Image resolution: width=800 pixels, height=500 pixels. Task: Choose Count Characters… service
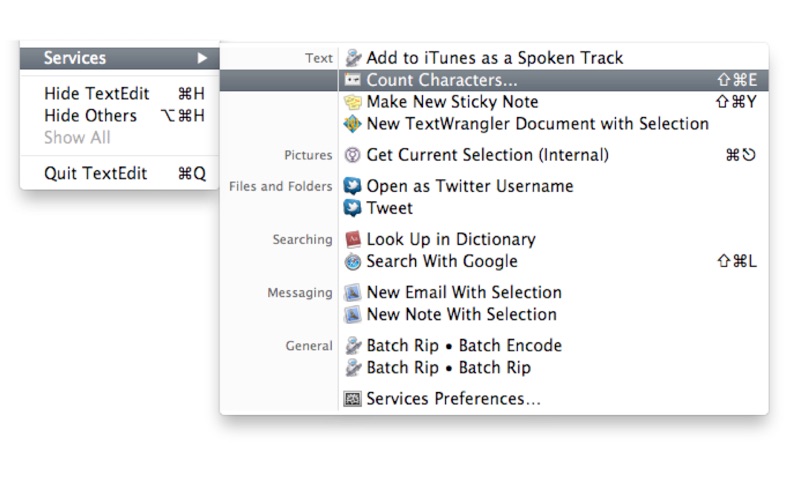coord(494,80)
